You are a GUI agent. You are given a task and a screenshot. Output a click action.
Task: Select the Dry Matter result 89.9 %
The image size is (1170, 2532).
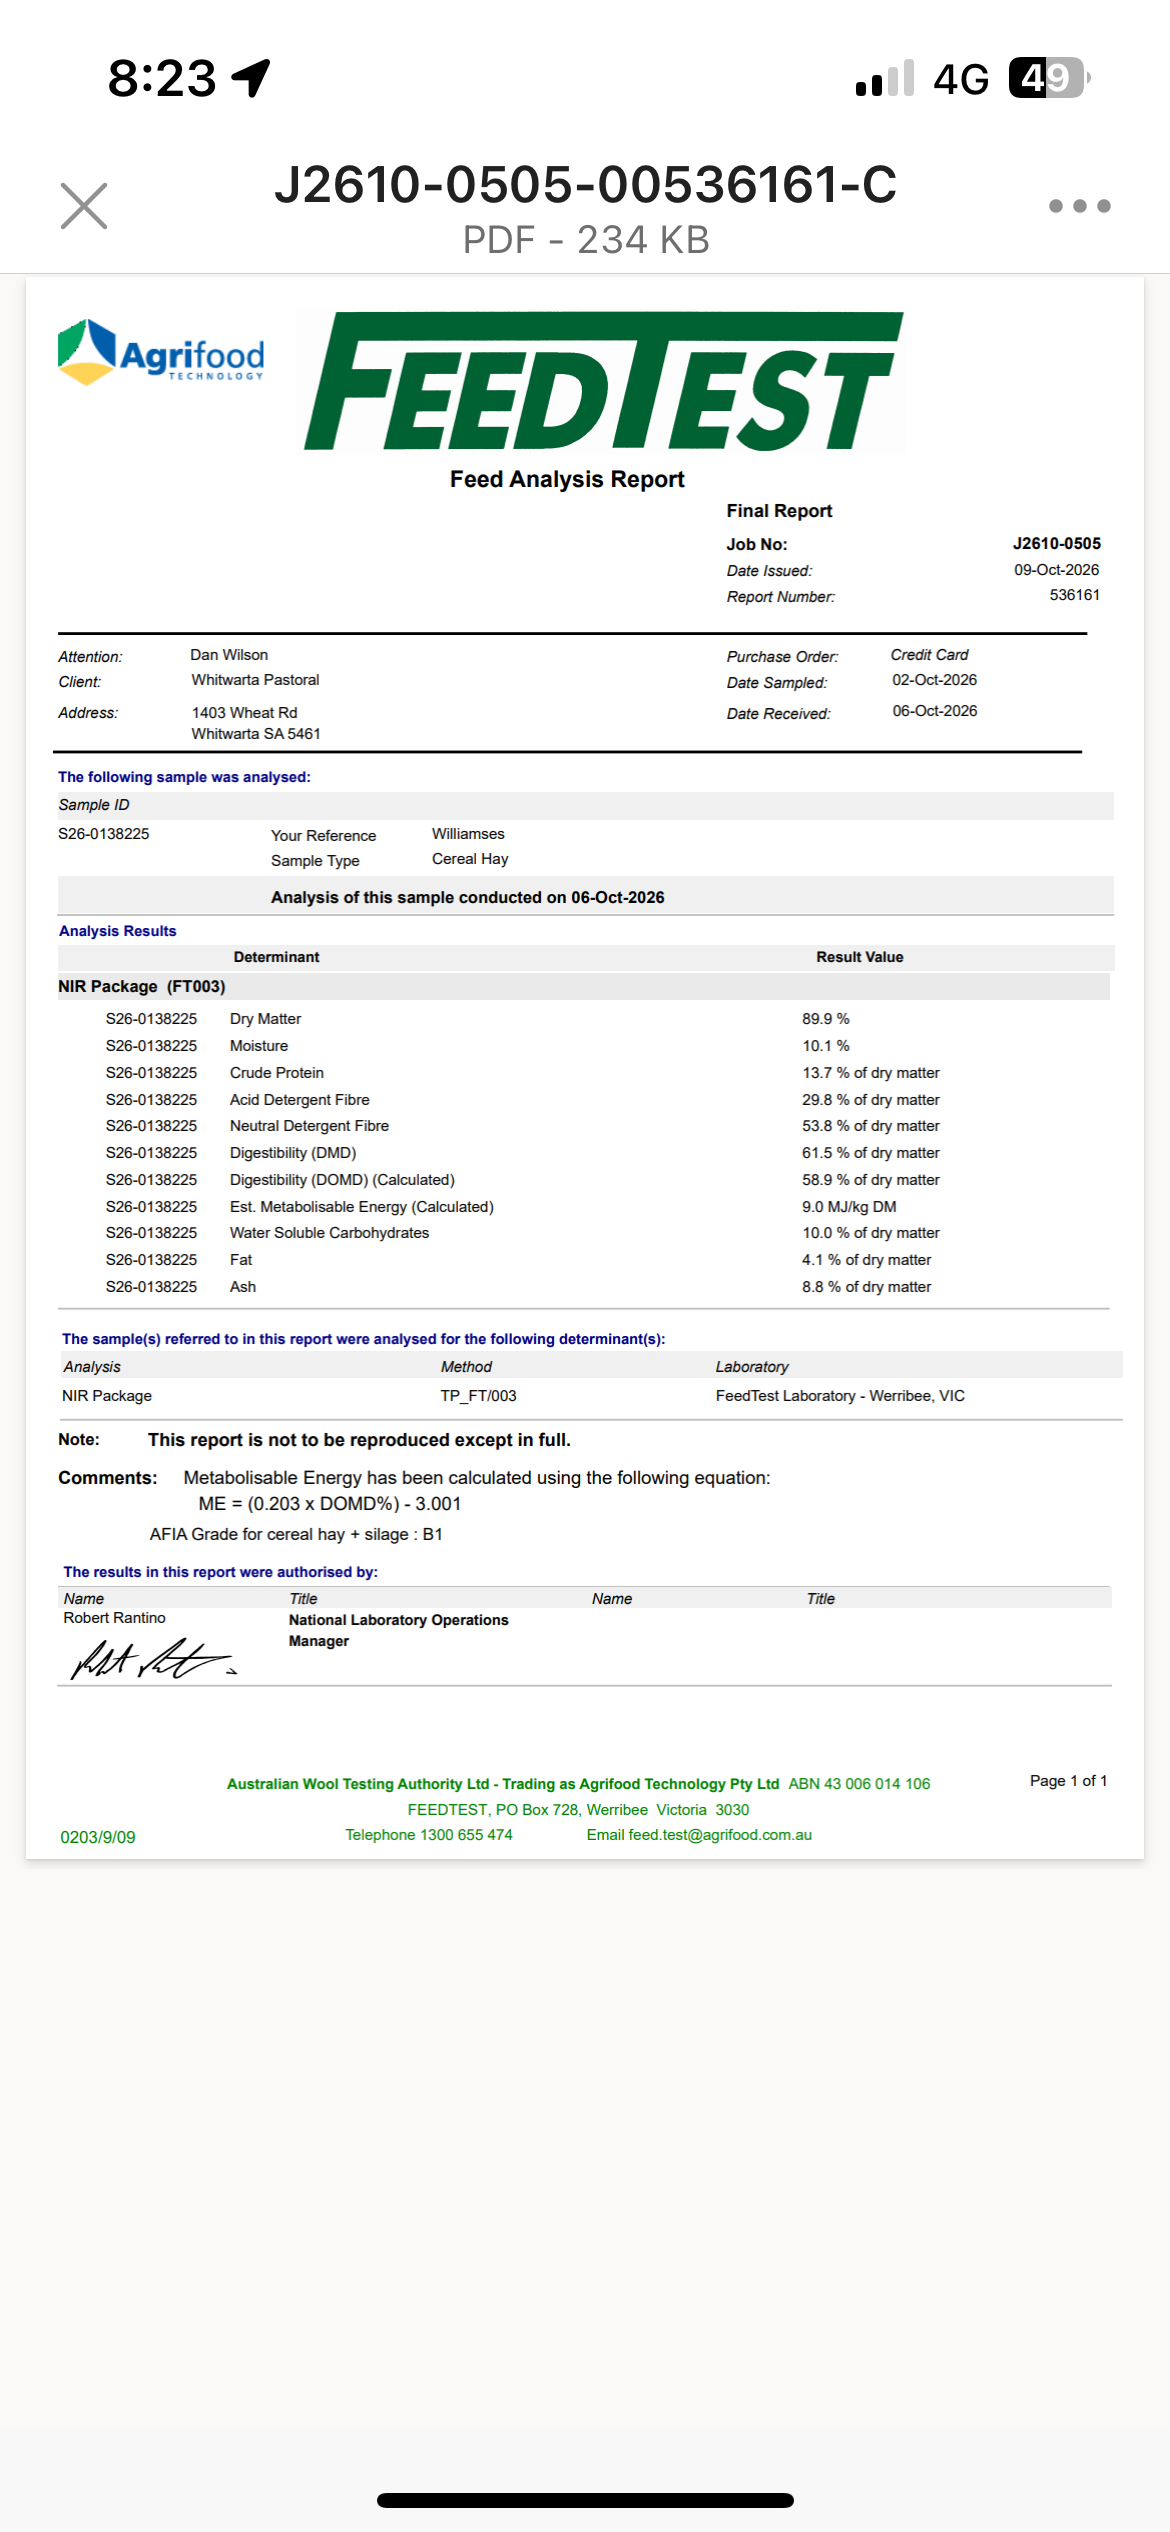825,1019
